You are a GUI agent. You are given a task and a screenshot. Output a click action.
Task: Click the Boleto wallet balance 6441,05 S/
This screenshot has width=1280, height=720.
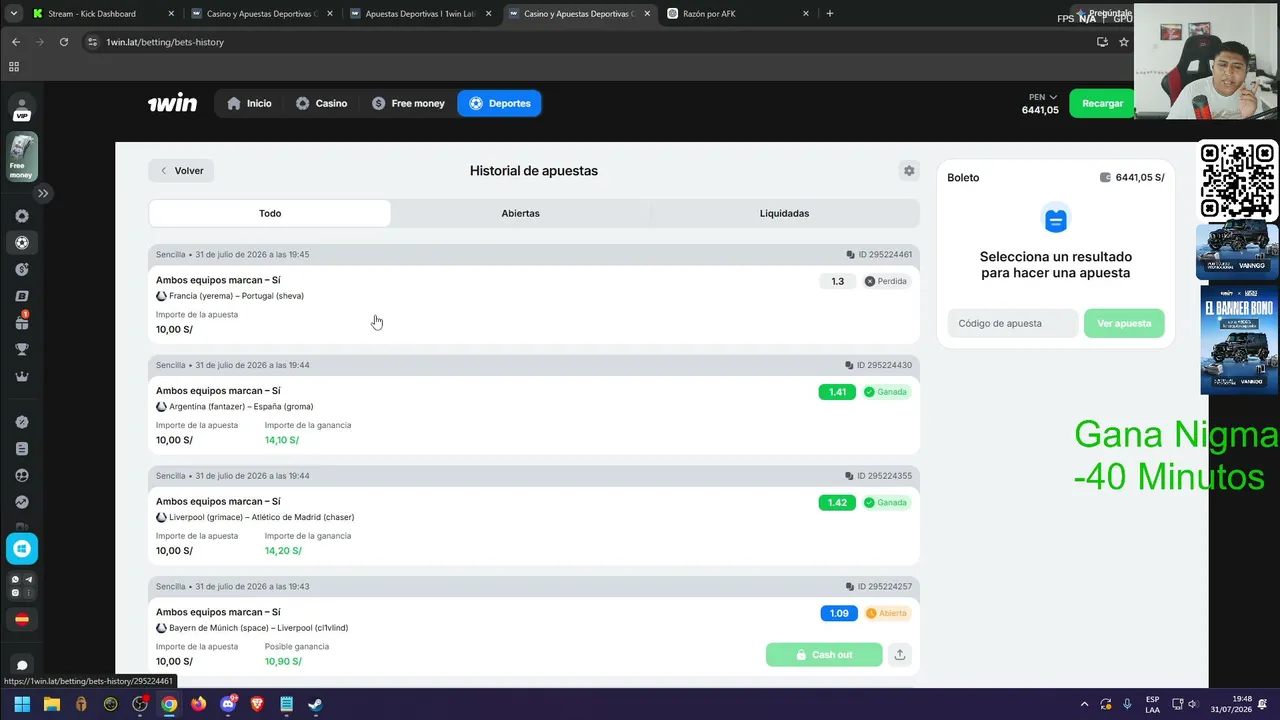[1132, 177]
